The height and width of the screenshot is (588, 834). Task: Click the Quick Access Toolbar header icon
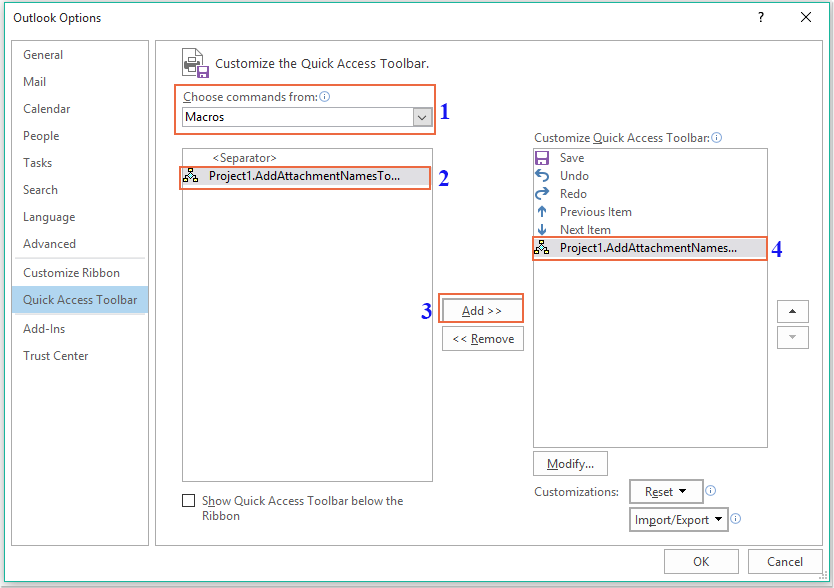pyautogui.click(x=194, y=62)
